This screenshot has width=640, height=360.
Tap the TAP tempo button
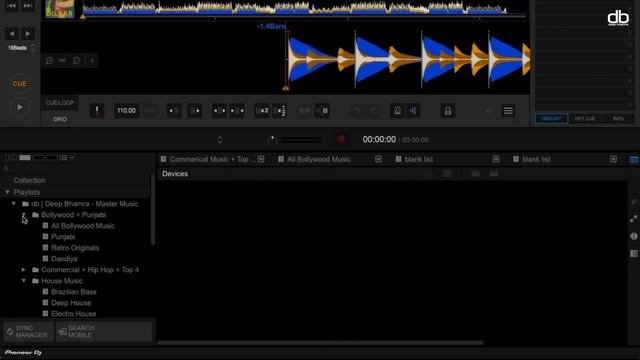150,111
